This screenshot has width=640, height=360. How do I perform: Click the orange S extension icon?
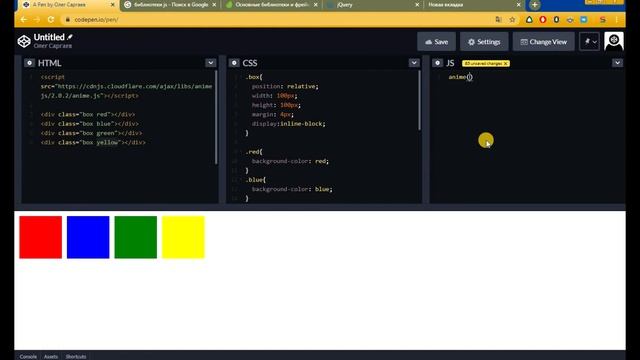tap(603, 20)
